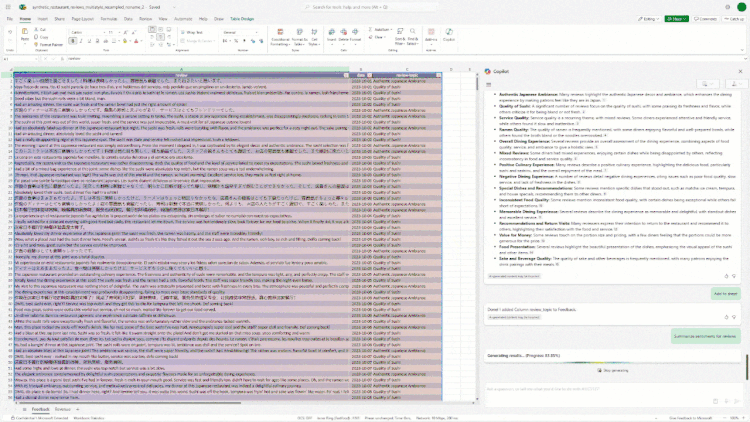Click the Name Box showing A1
This screenshot has width=750, height=422.
(x=19, y=59)
